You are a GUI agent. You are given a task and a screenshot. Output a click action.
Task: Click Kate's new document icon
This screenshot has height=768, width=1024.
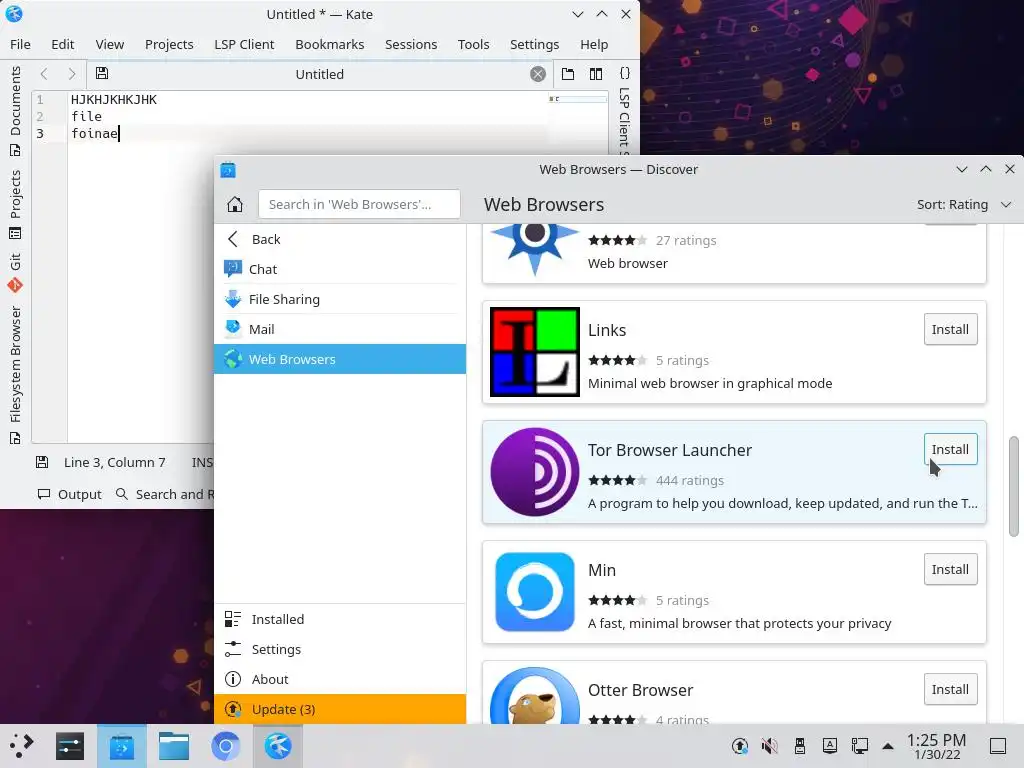coord(568,74)
